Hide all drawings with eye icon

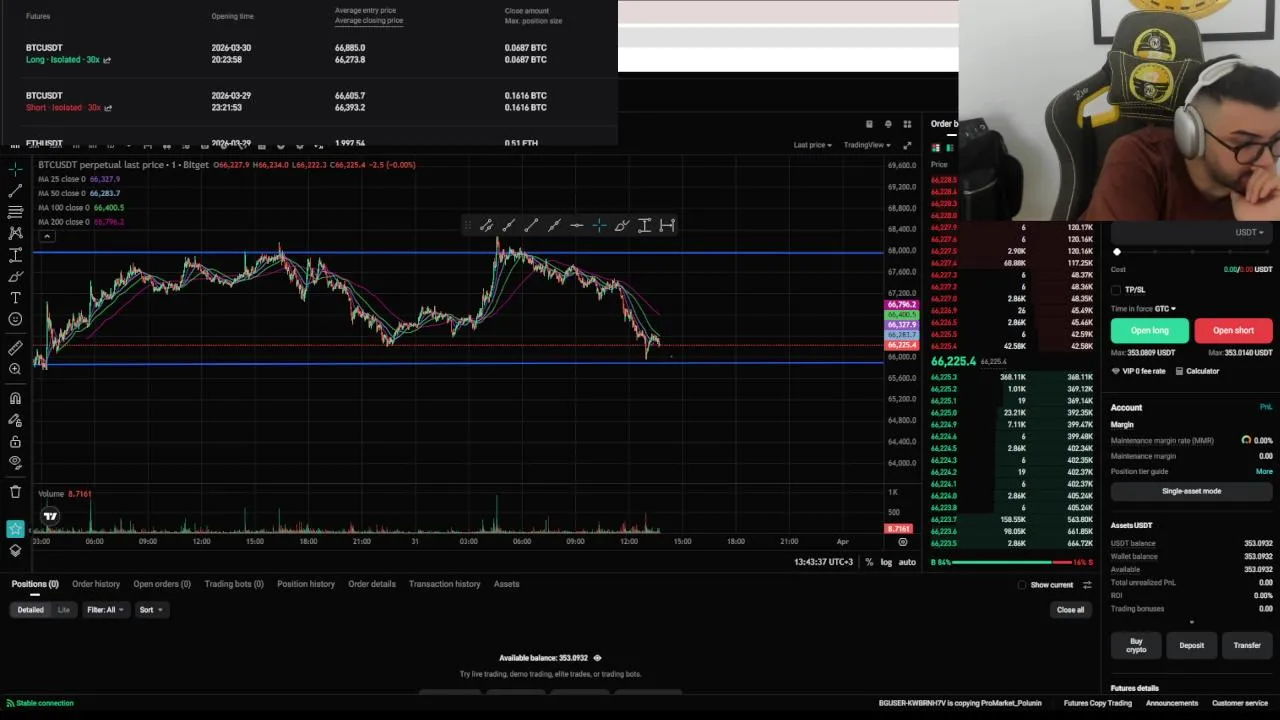[x=15, y=463]
